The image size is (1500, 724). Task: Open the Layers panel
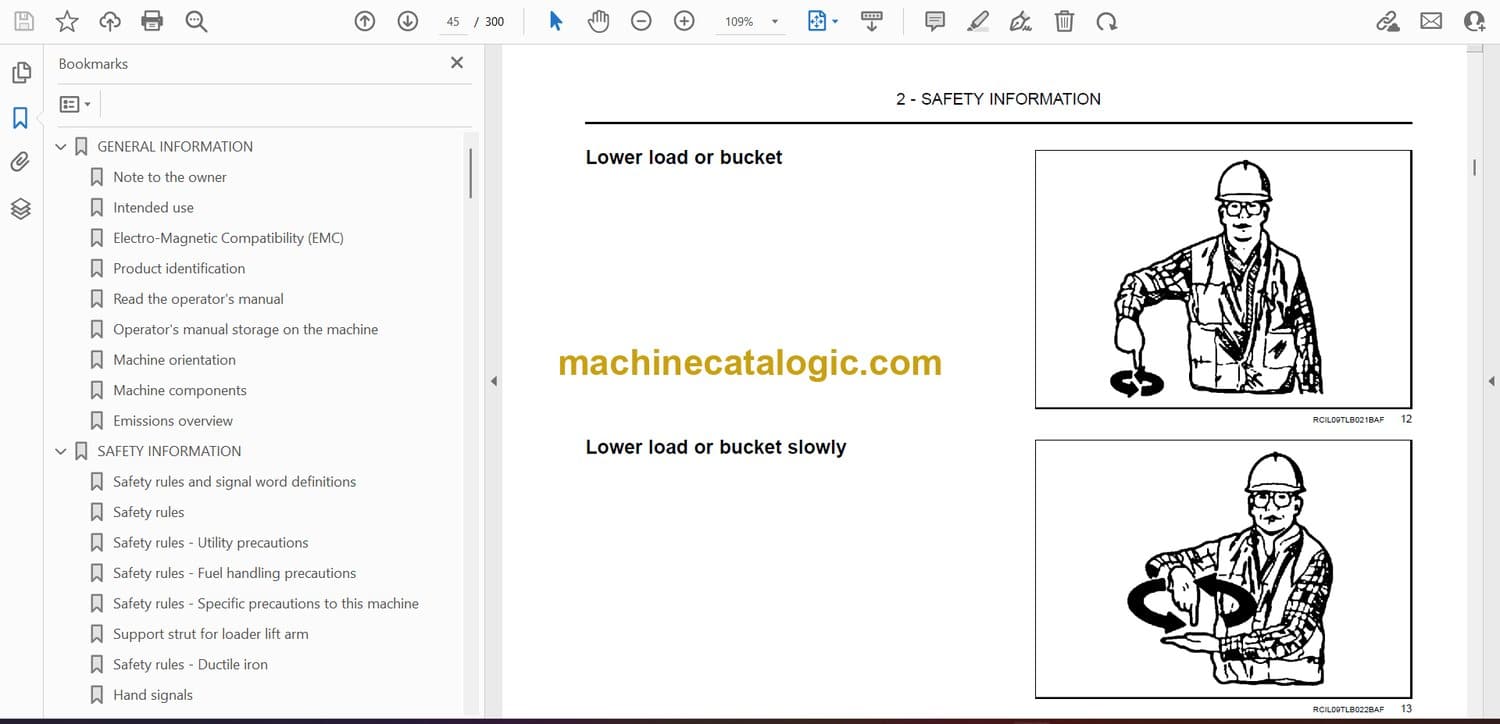click(x=20, y=208)
